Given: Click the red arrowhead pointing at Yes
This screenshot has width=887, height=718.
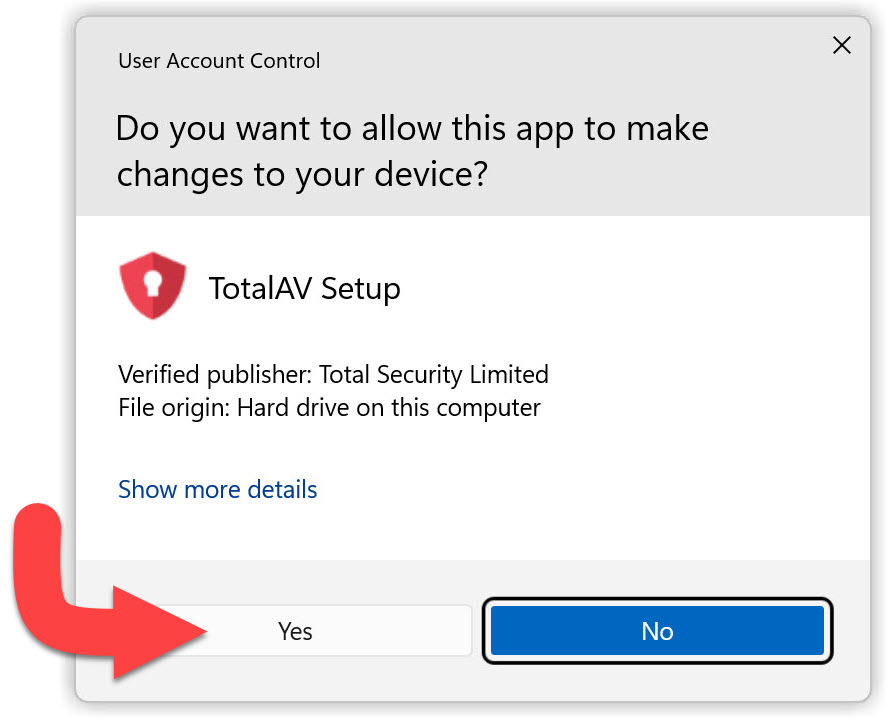Looking at the screenshot, I should (163, 631).
